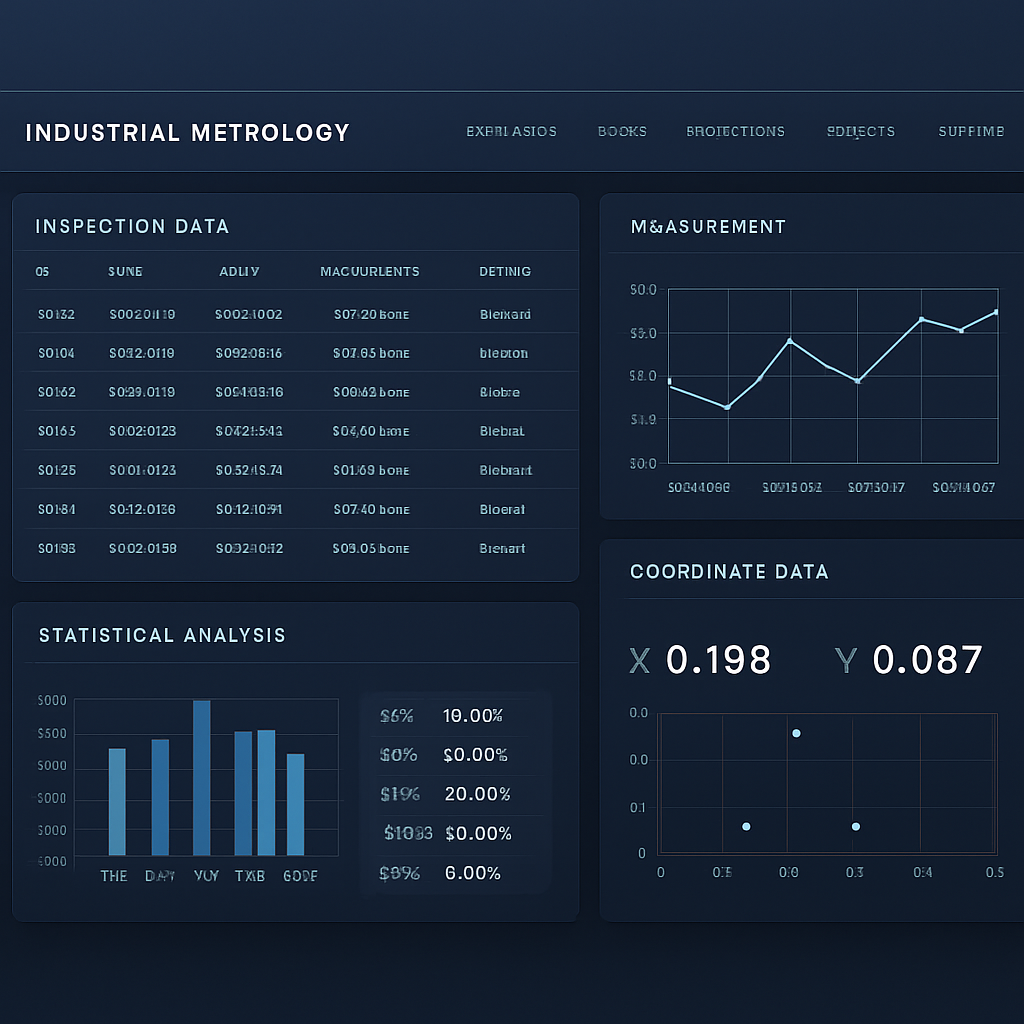1024x1024 pixels.
Task: Click the 'S07:40 bone' measurement cell
Action: (372, 509)
